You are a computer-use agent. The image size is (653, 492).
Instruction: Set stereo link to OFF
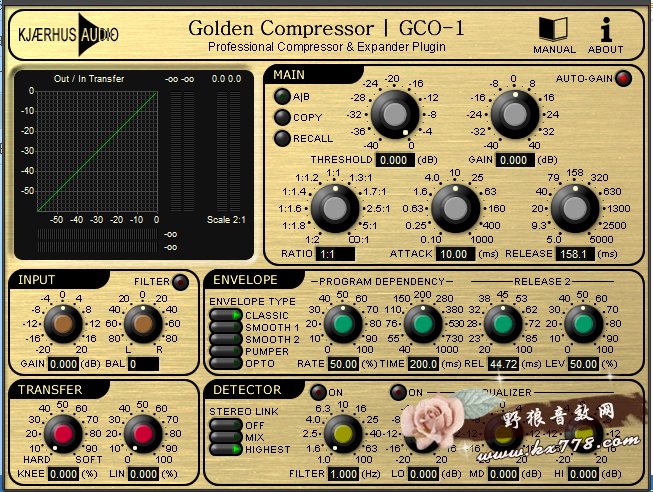(x=226, y=425)
